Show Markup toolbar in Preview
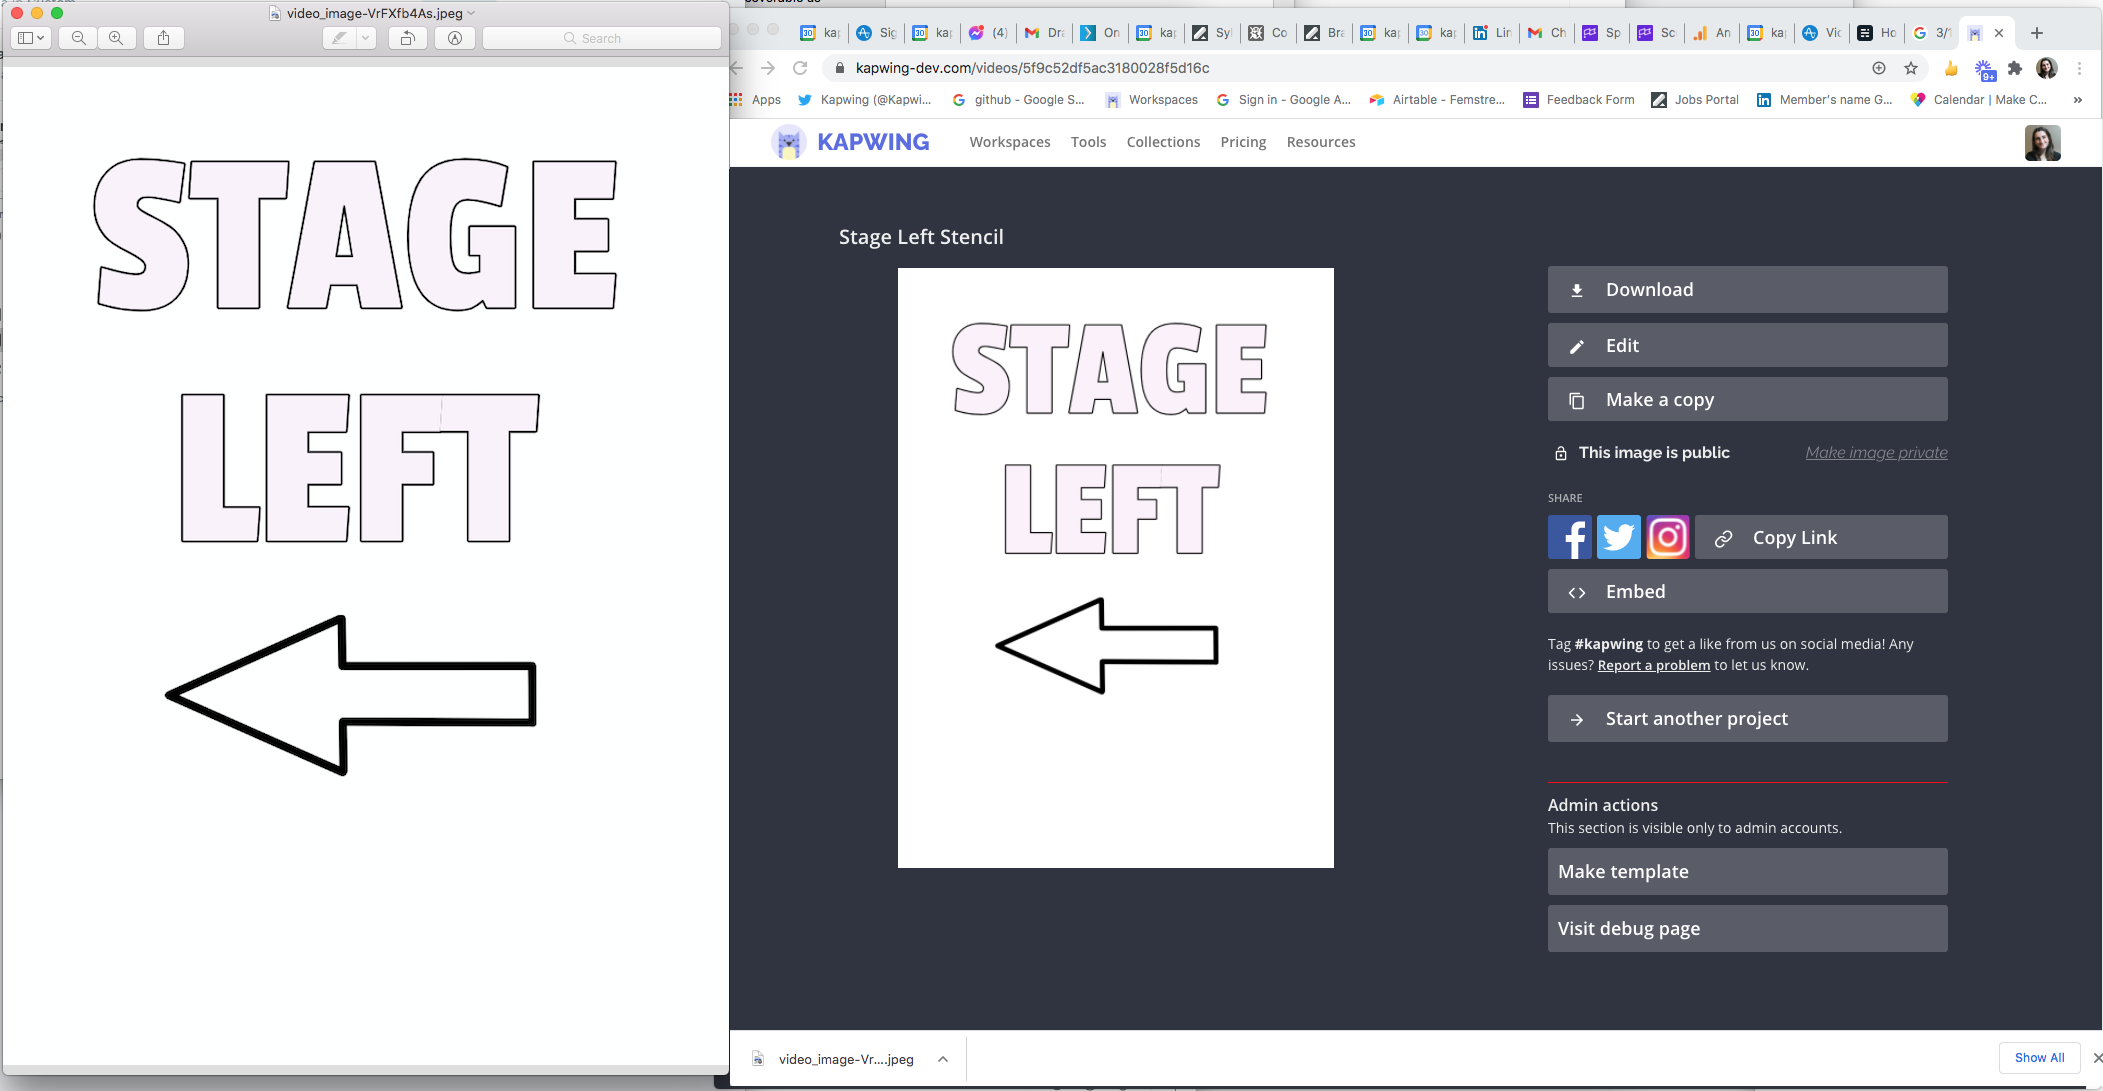The width and height of the screenshot is (2103, 1091). (x=455, y=38)
